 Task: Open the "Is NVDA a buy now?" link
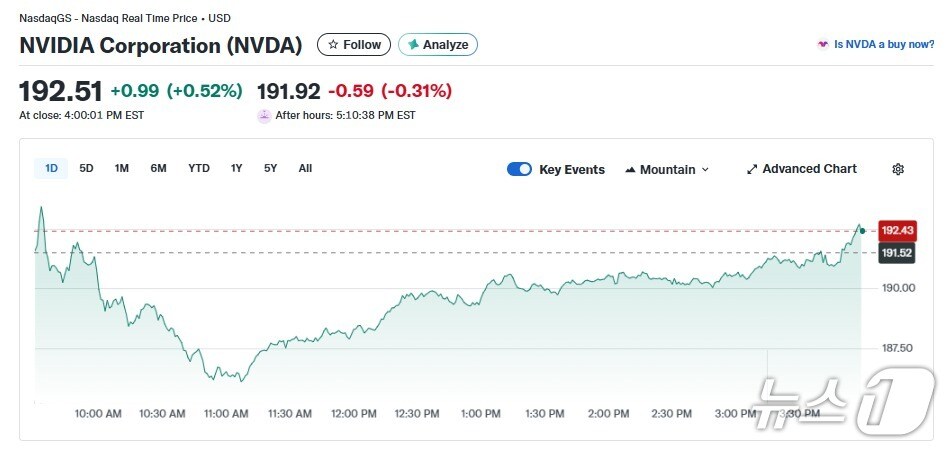[x=884, y=45]
